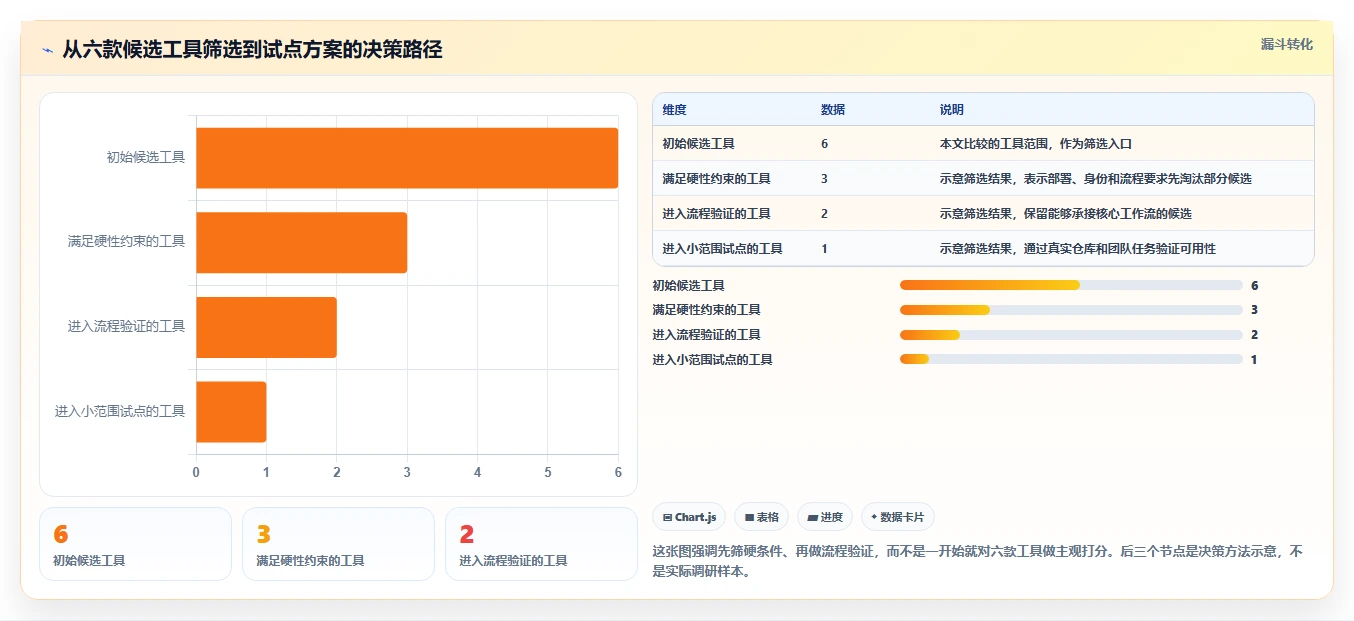Click the red 2 data card
The height and width of the screenshot is (621, 1354).
(541, 544)
